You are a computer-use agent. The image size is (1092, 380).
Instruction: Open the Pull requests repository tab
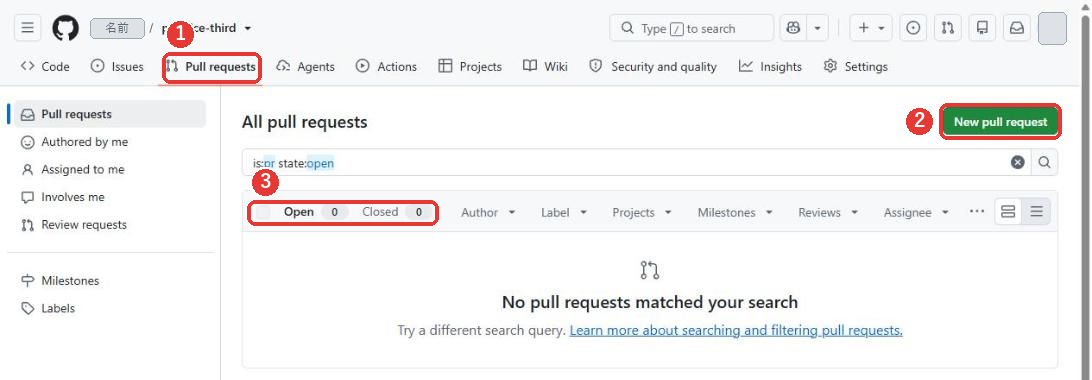coord(211,67)
